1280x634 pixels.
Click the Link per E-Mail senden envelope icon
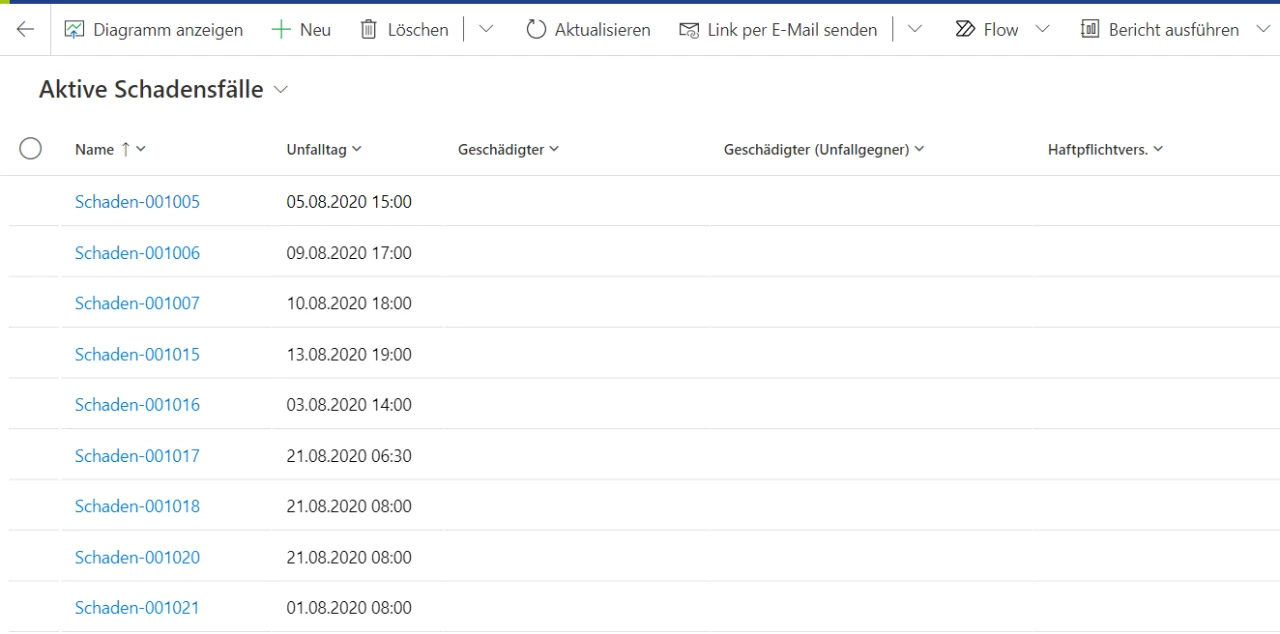click(689, 29)
